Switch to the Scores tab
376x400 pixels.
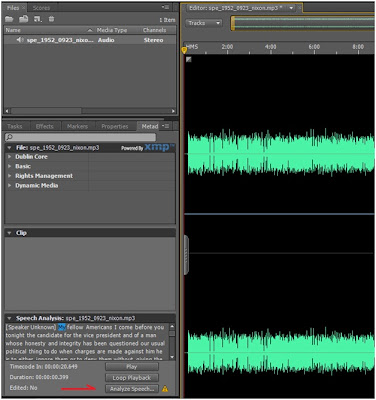[x=41, y=8]
